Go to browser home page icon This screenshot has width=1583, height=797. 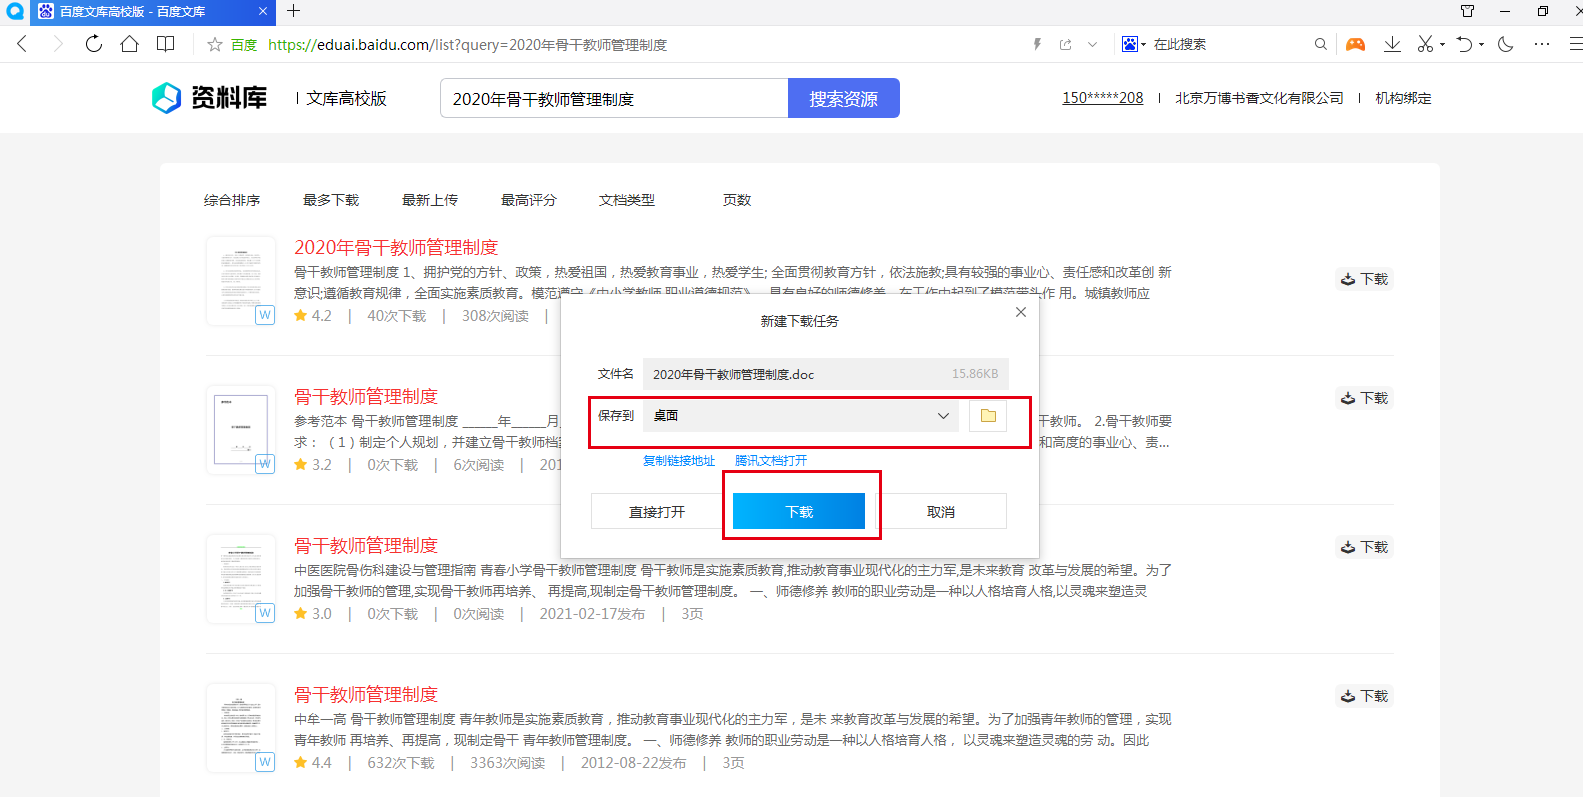click(129, 44)
